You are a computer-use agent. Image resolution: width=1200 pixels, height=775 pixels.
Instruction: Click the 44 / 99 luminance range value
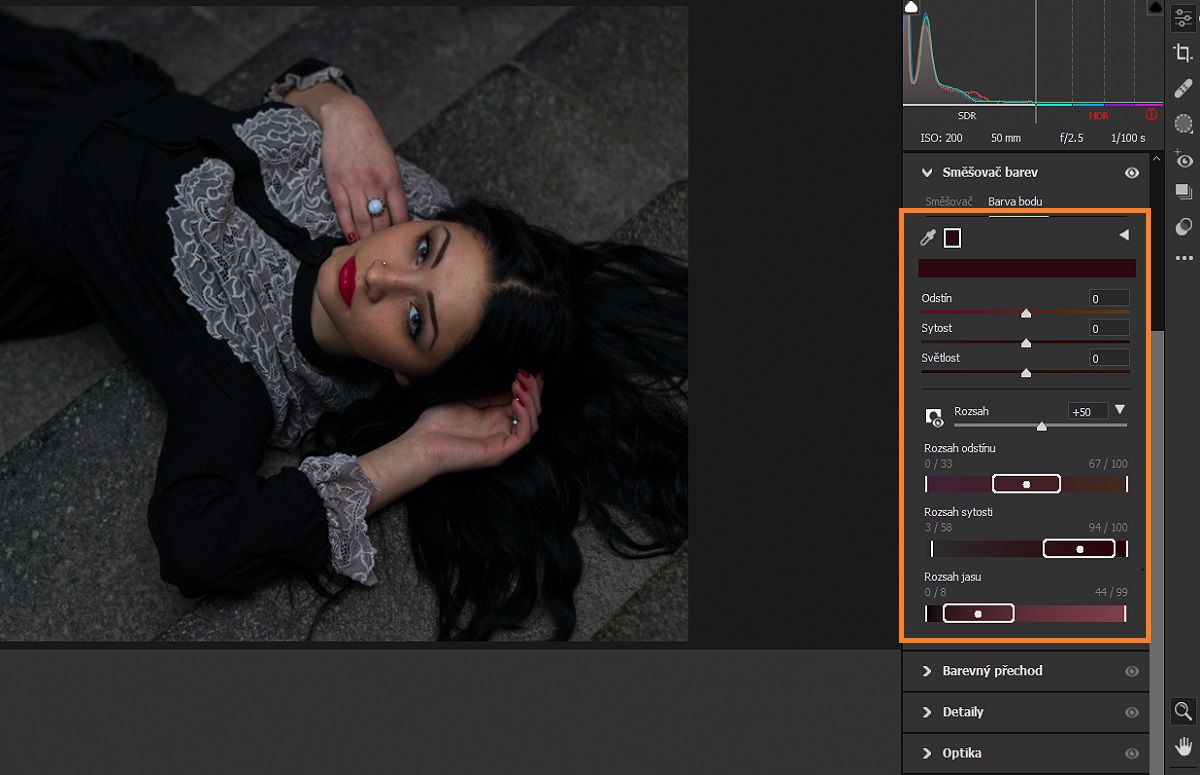click(x=1111, y=592)
